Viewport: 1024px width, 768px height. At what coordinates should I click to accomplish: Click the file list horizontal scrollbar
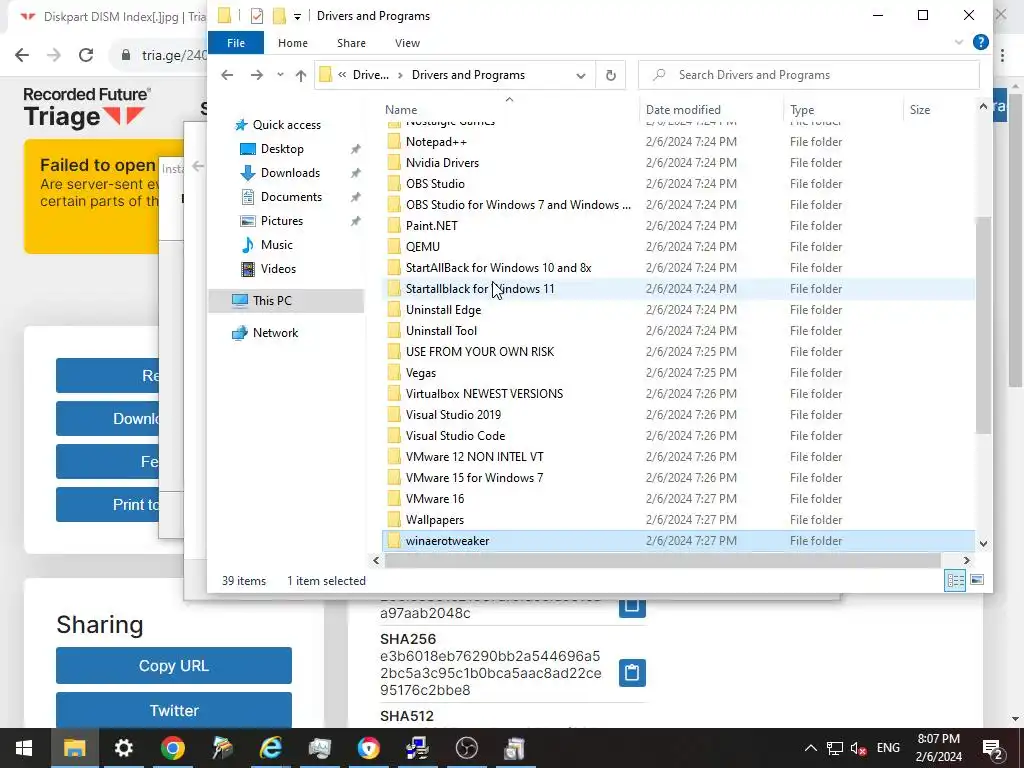[x=662, y=560]
